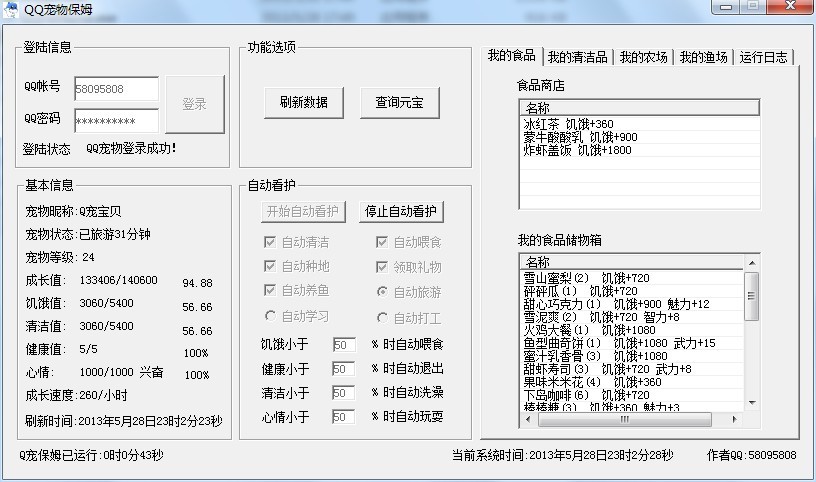Minimize the QQ宠物保姆 window
Image resolution: width=816 pixels, height=482 pixels.
pyautogui.click(x=726, y=7)
